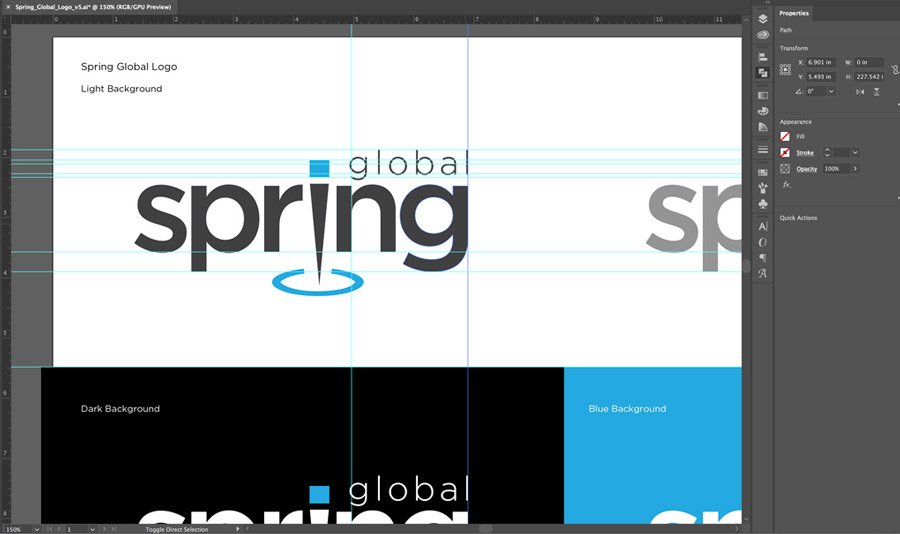Screen dimensions: 900x534
Task: Click the Y position field 5.493 in
Action: click(821, 76)
